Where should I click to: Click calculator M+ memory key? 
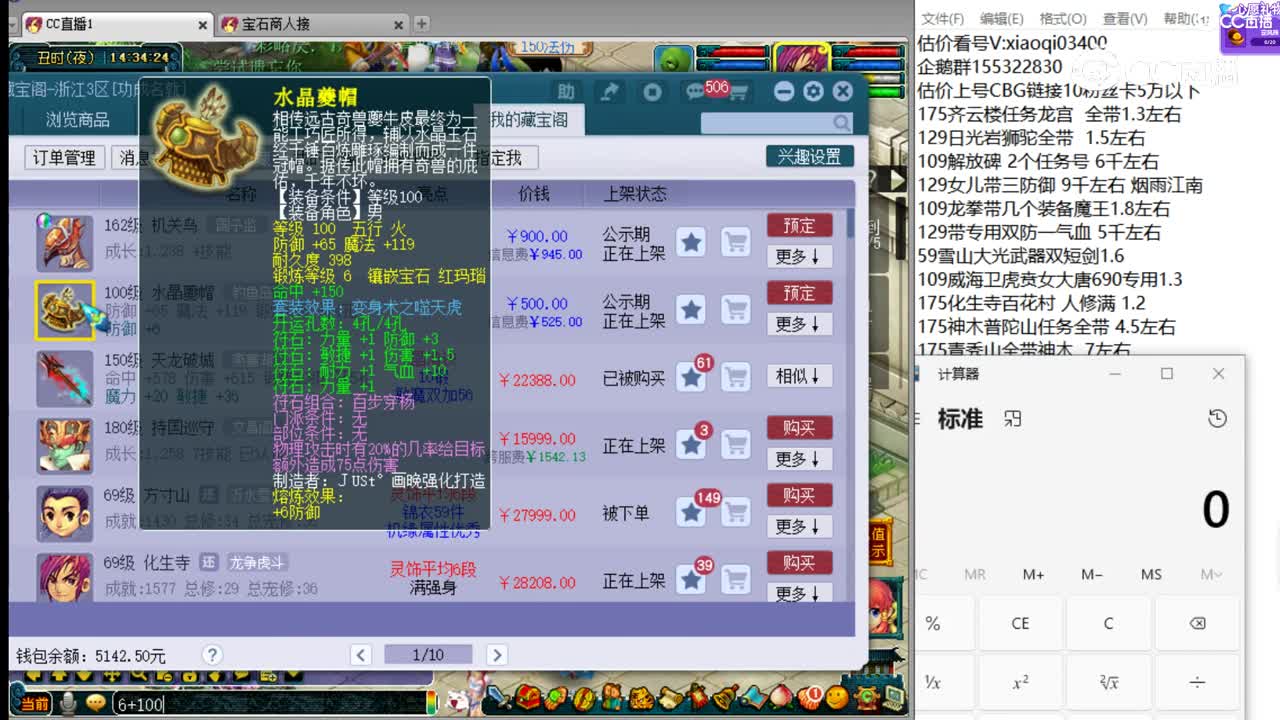1033,574
